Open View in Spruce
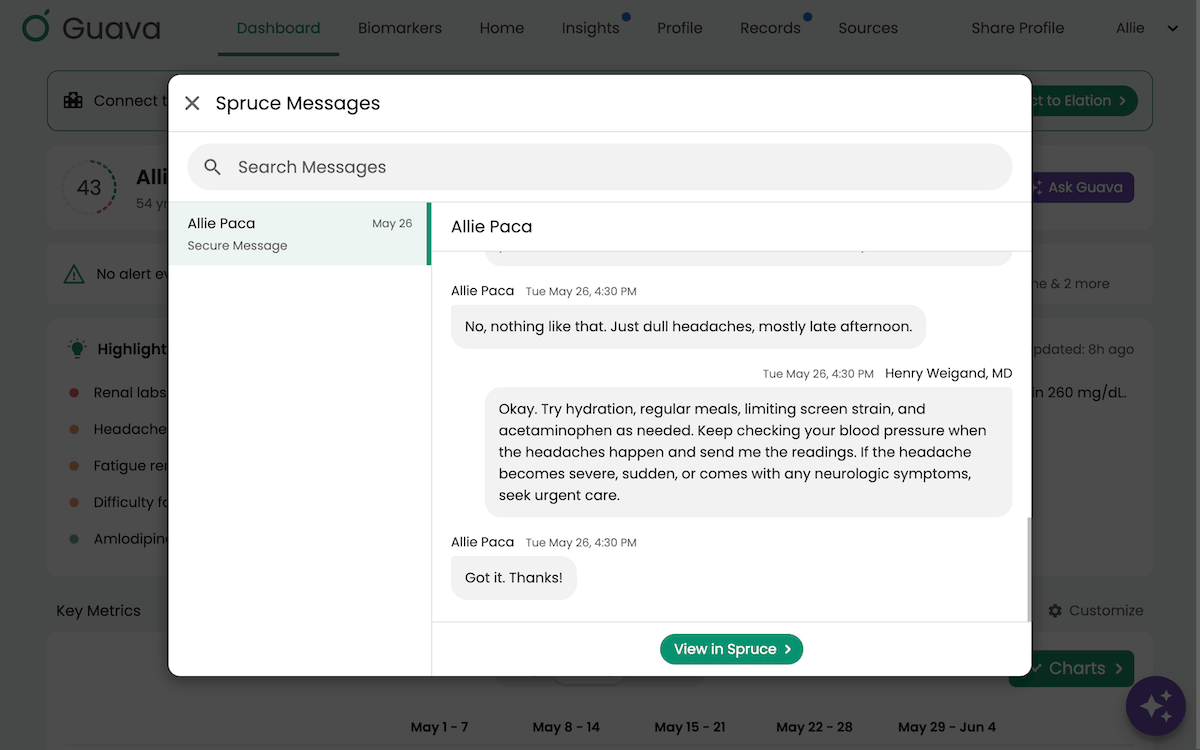The height and width of the screenshot is (750, 1200). pos(731,649)
